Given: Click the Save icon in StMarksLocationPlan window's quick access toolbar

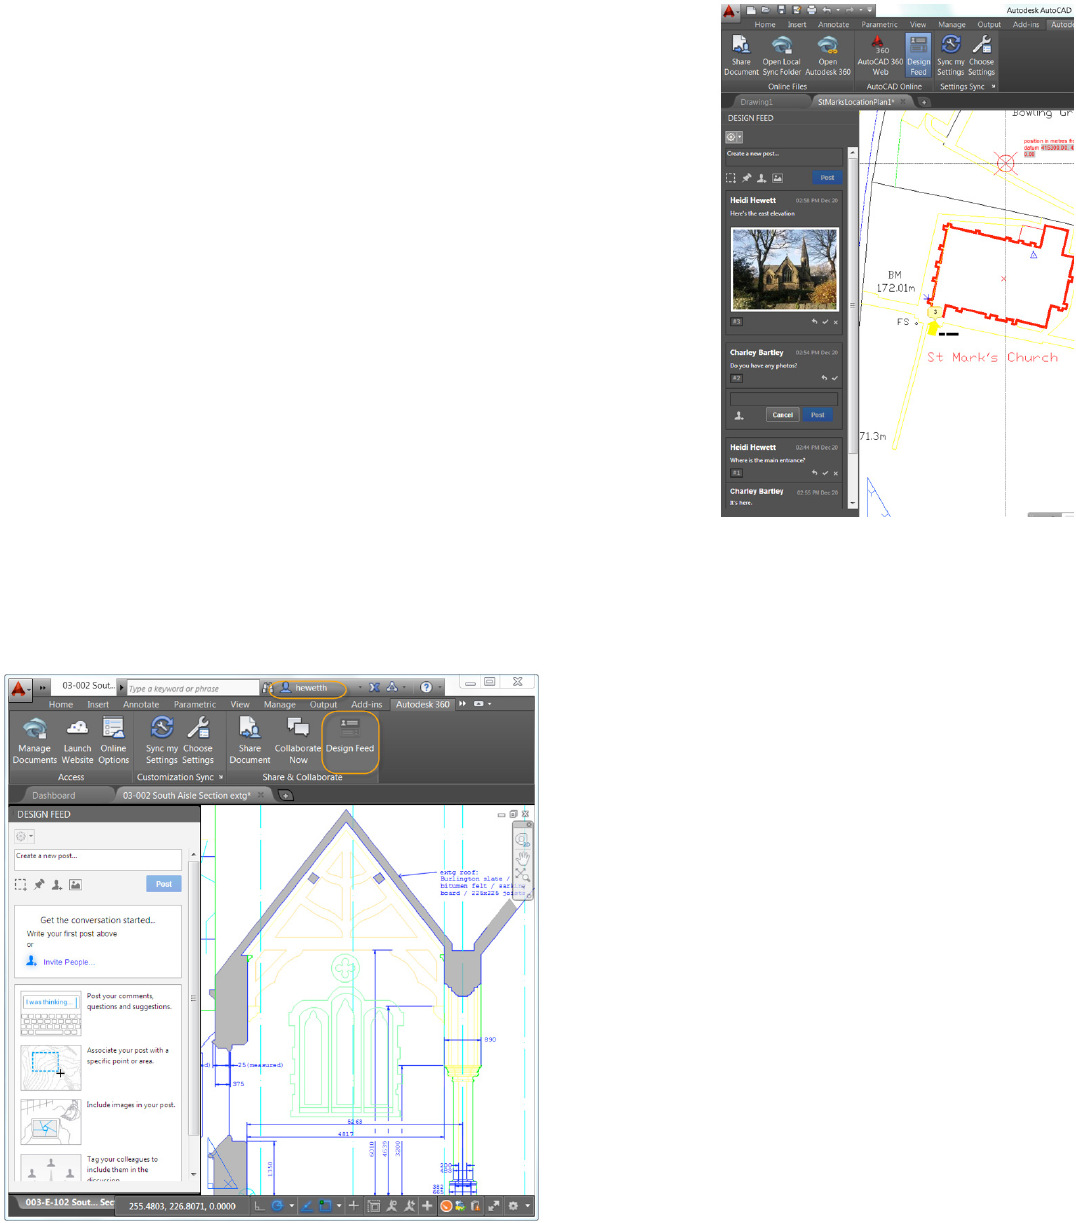Looking at the screenshot, I should 782,10.
